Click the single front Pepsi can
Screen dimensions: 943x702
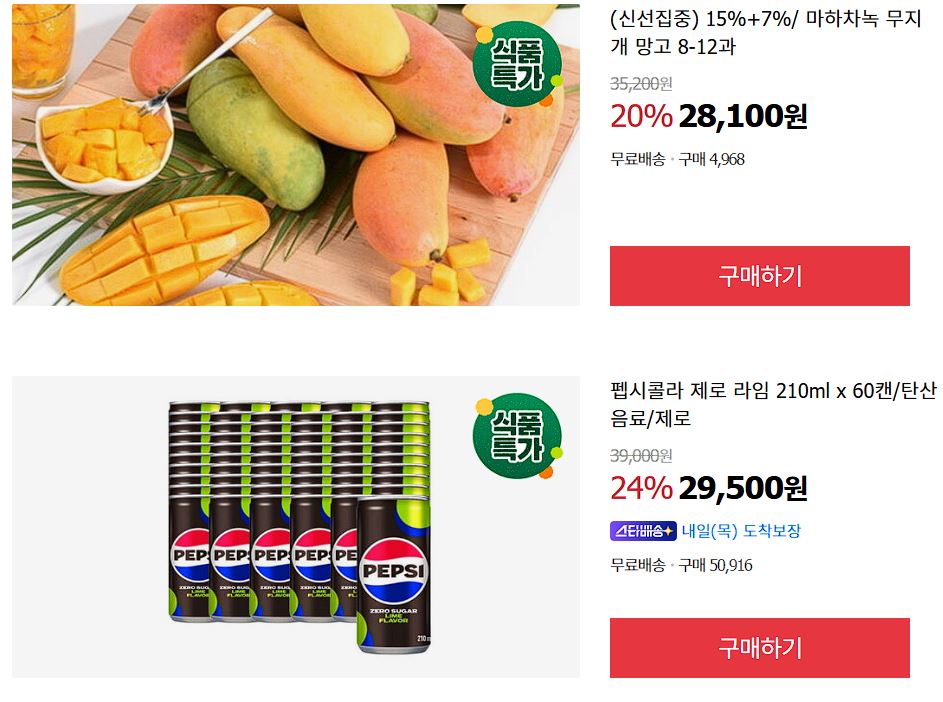tap(394, 575)
